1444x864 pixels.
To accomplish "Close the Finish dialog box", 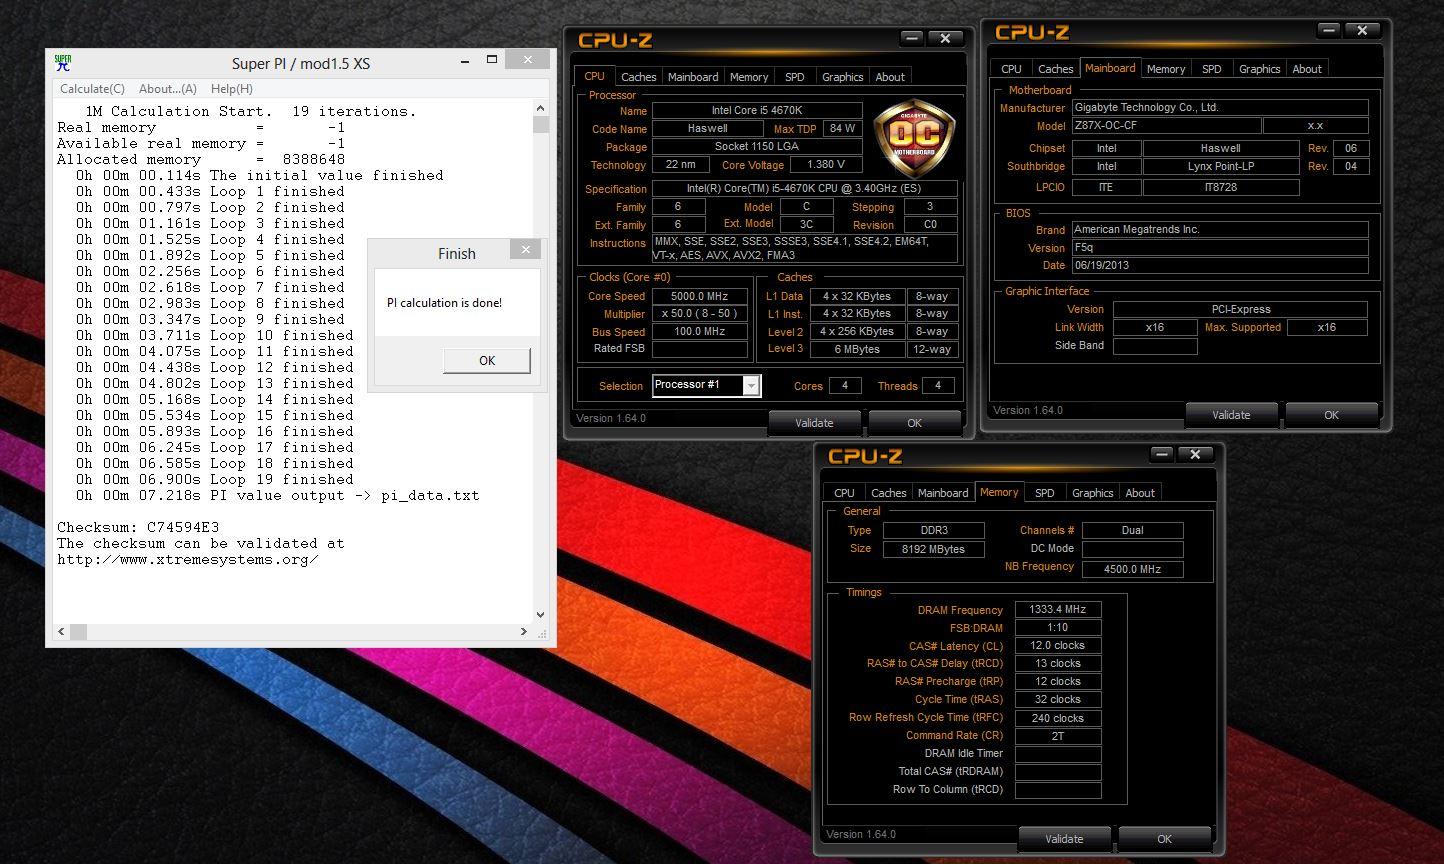I will click(x=525, y=250).
